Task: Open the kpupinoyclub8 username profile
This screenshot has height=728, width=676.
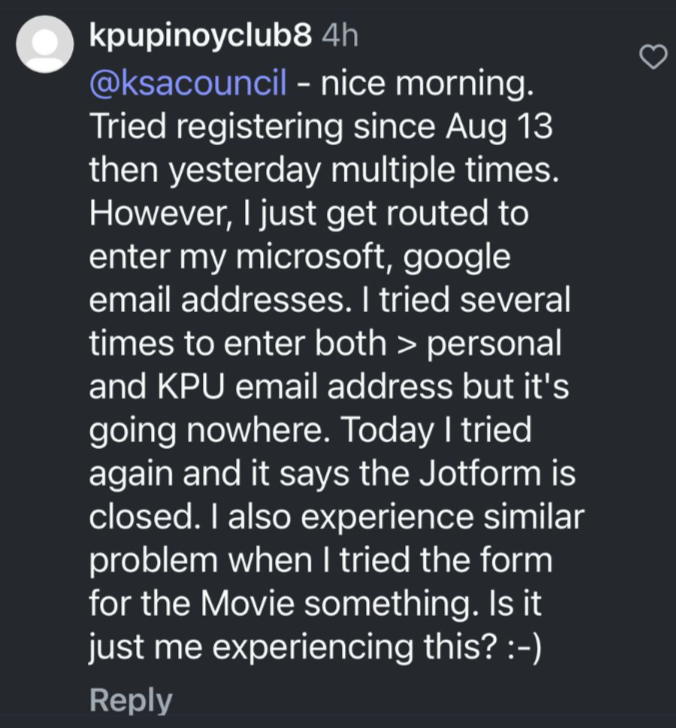Action: tap(200, 36)
